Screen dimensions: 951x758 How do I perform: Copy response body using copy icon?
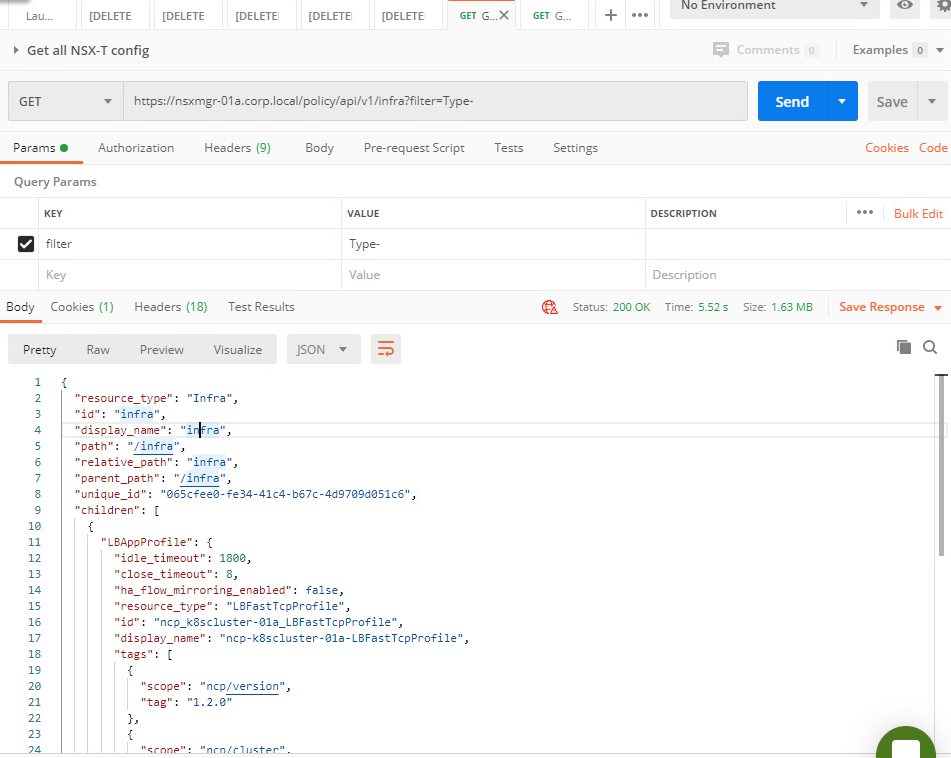(904, 347)
